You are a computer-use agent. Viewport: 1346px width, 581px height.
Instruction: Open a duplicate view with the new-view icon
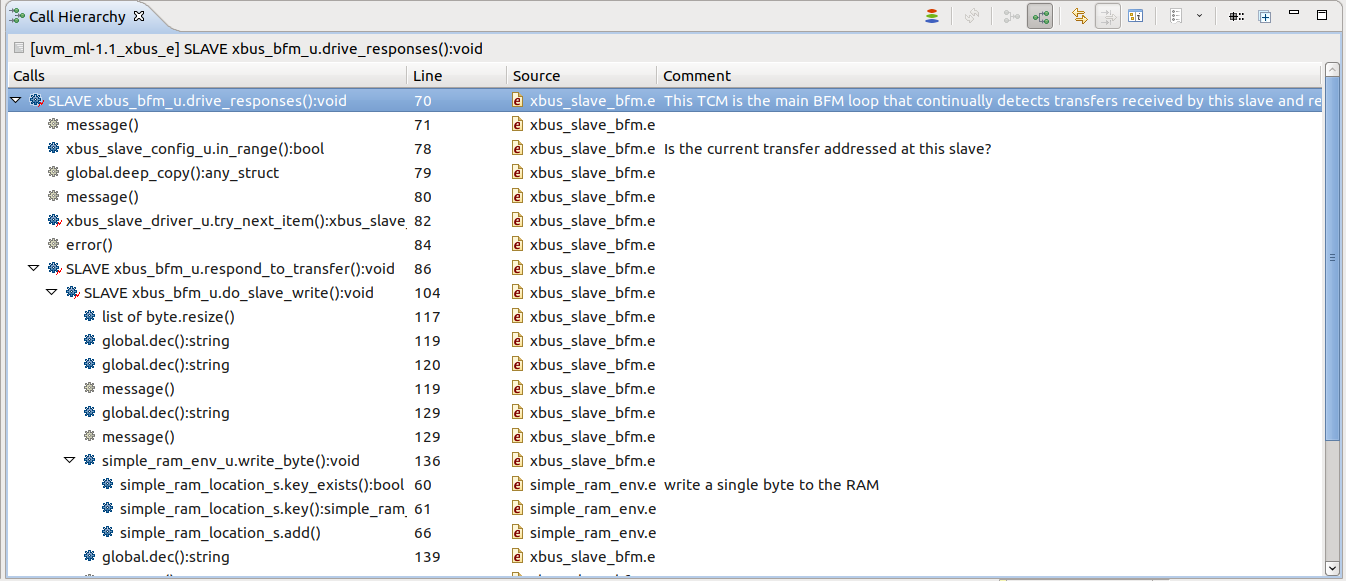(x=1265, y=16)
